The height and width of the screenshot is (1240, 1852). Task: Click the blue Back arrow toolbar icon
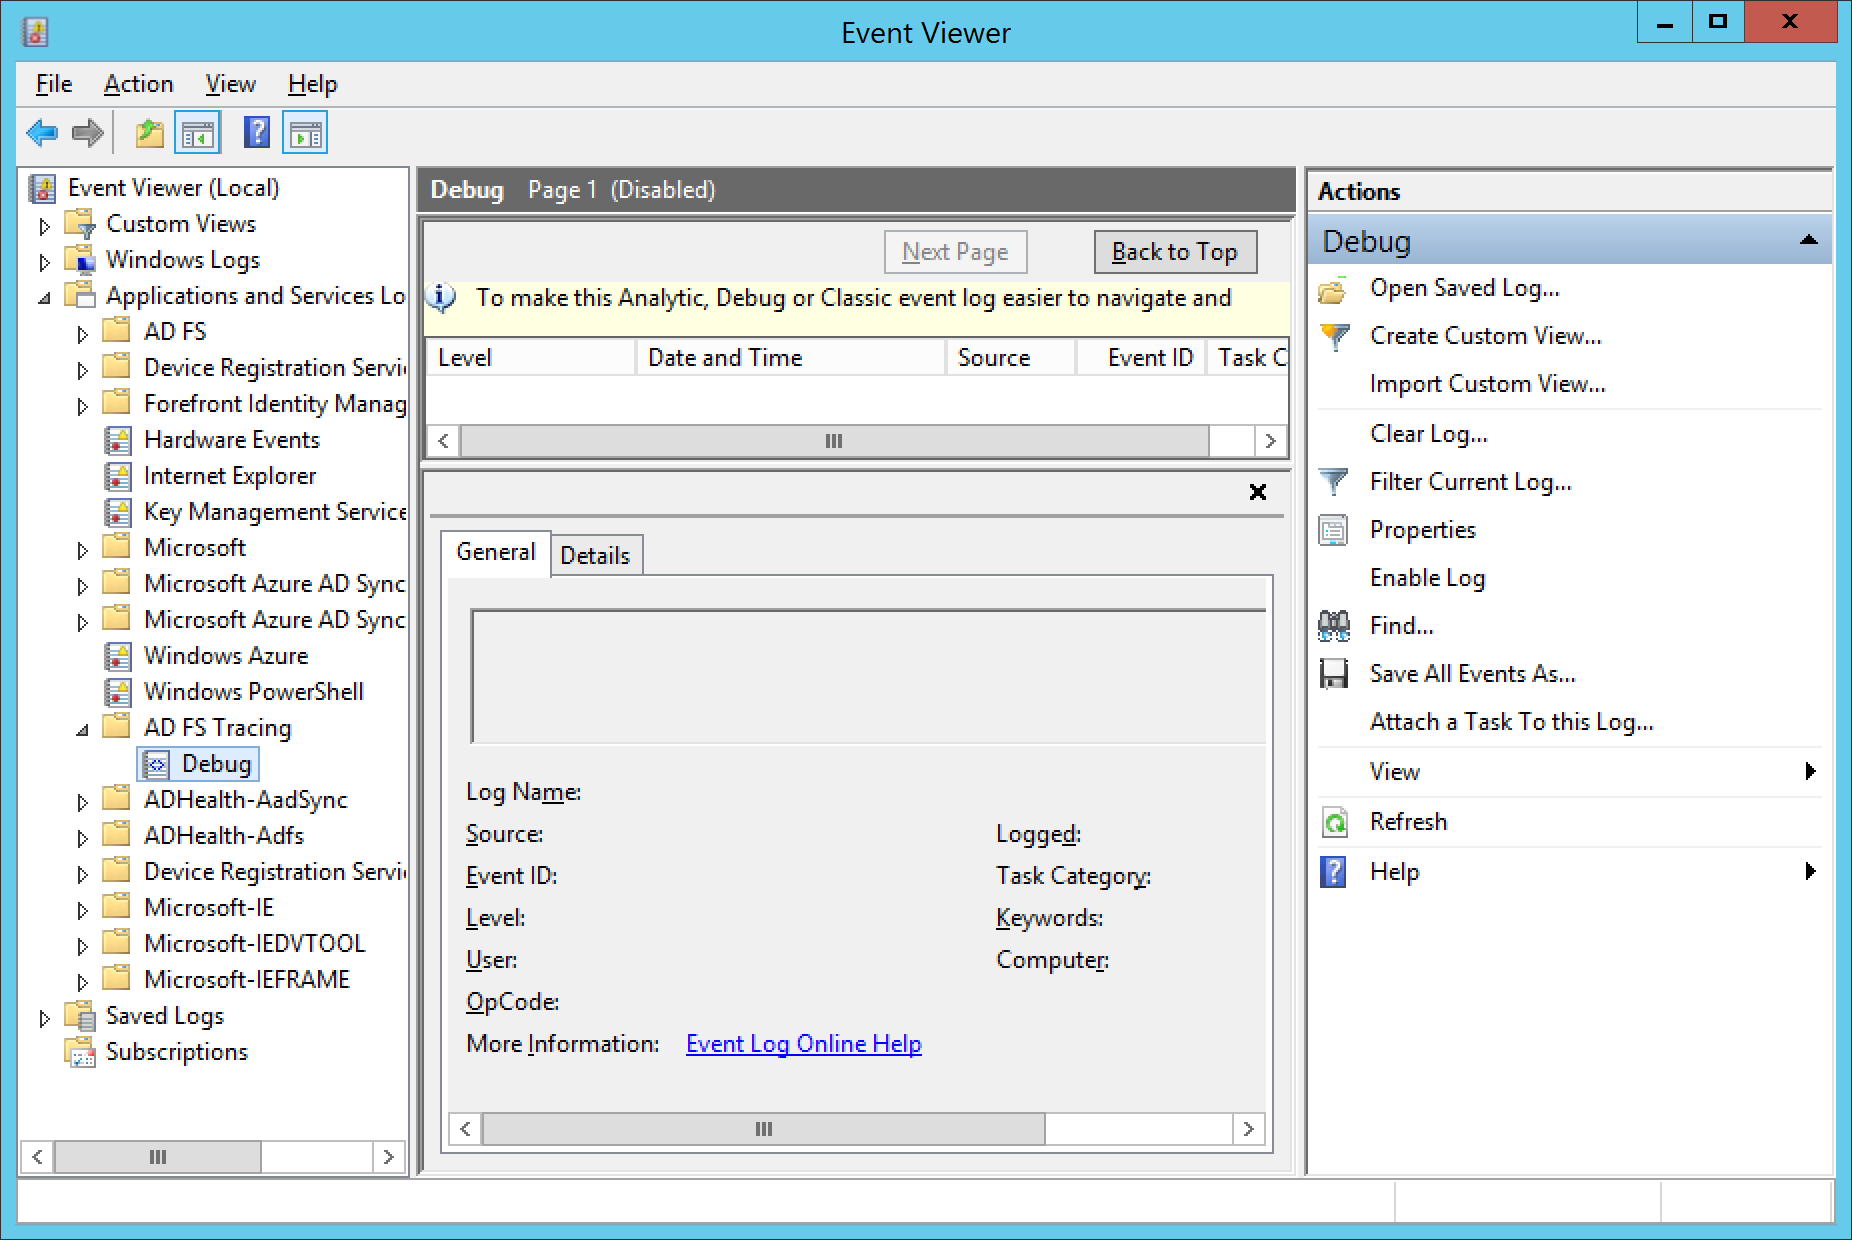pos(42,133)
